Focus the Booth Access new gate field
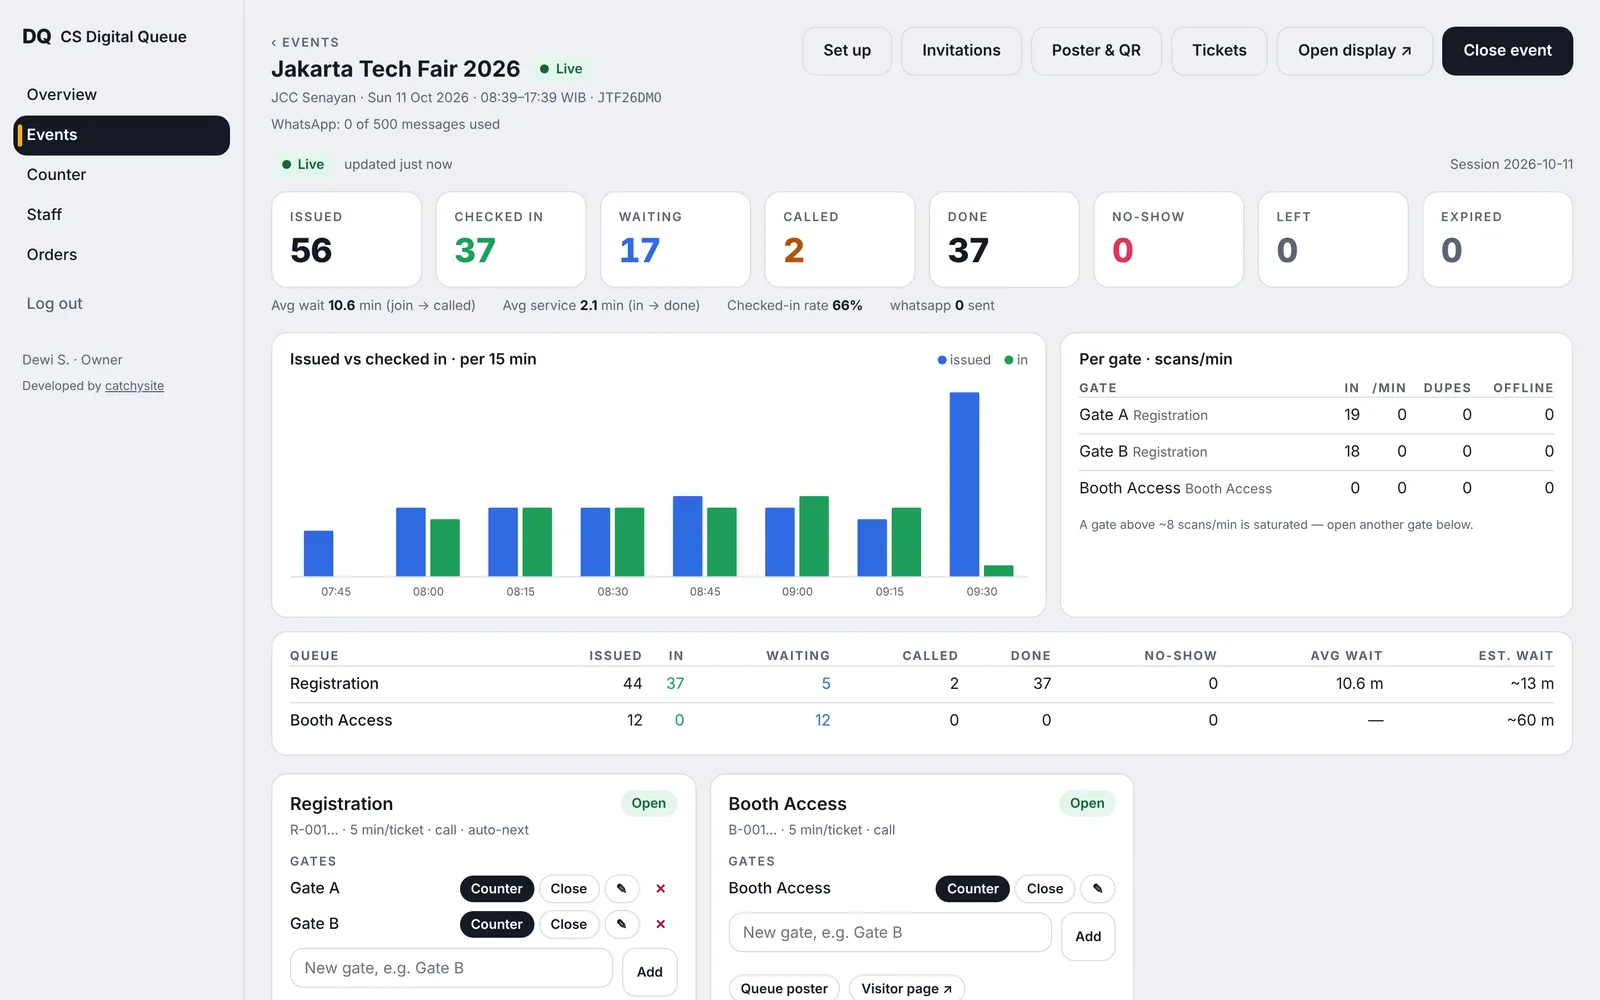Image resolution: width=1600 pixels, height=1000 pixels. click(890, 933)
